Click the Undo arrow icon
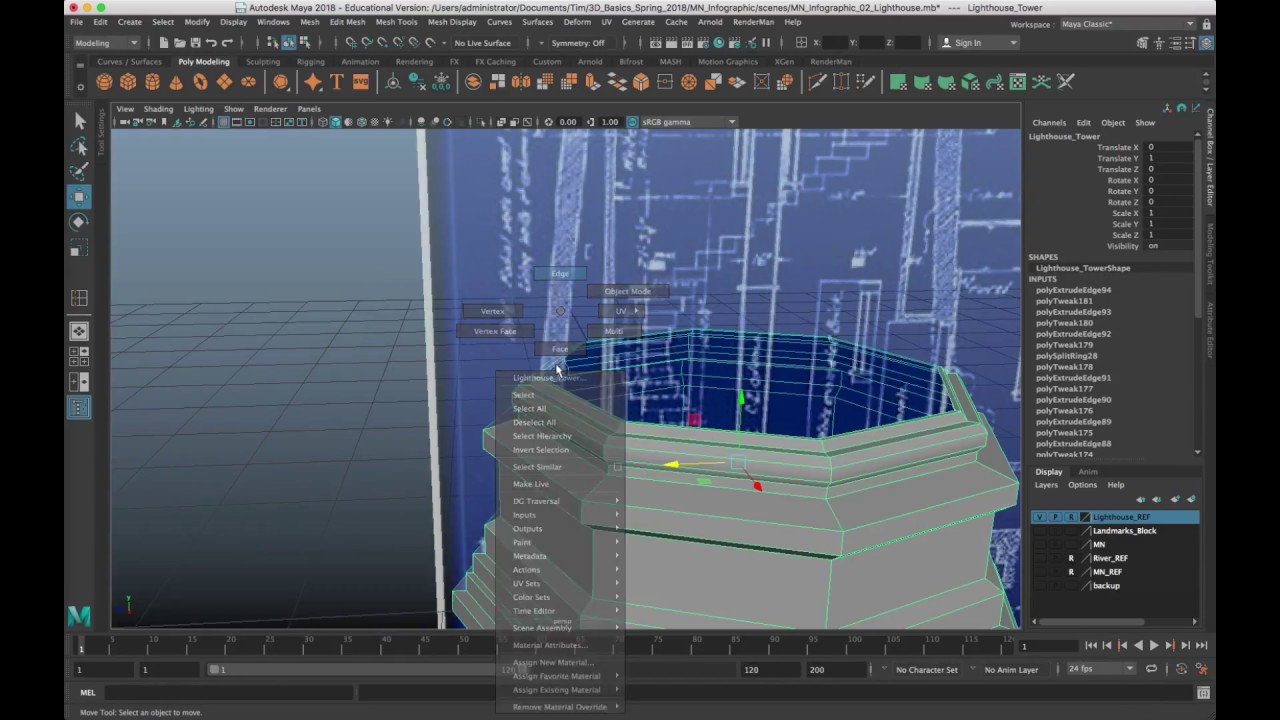This screenshot has height=720, width=1280. click(211, 43)
